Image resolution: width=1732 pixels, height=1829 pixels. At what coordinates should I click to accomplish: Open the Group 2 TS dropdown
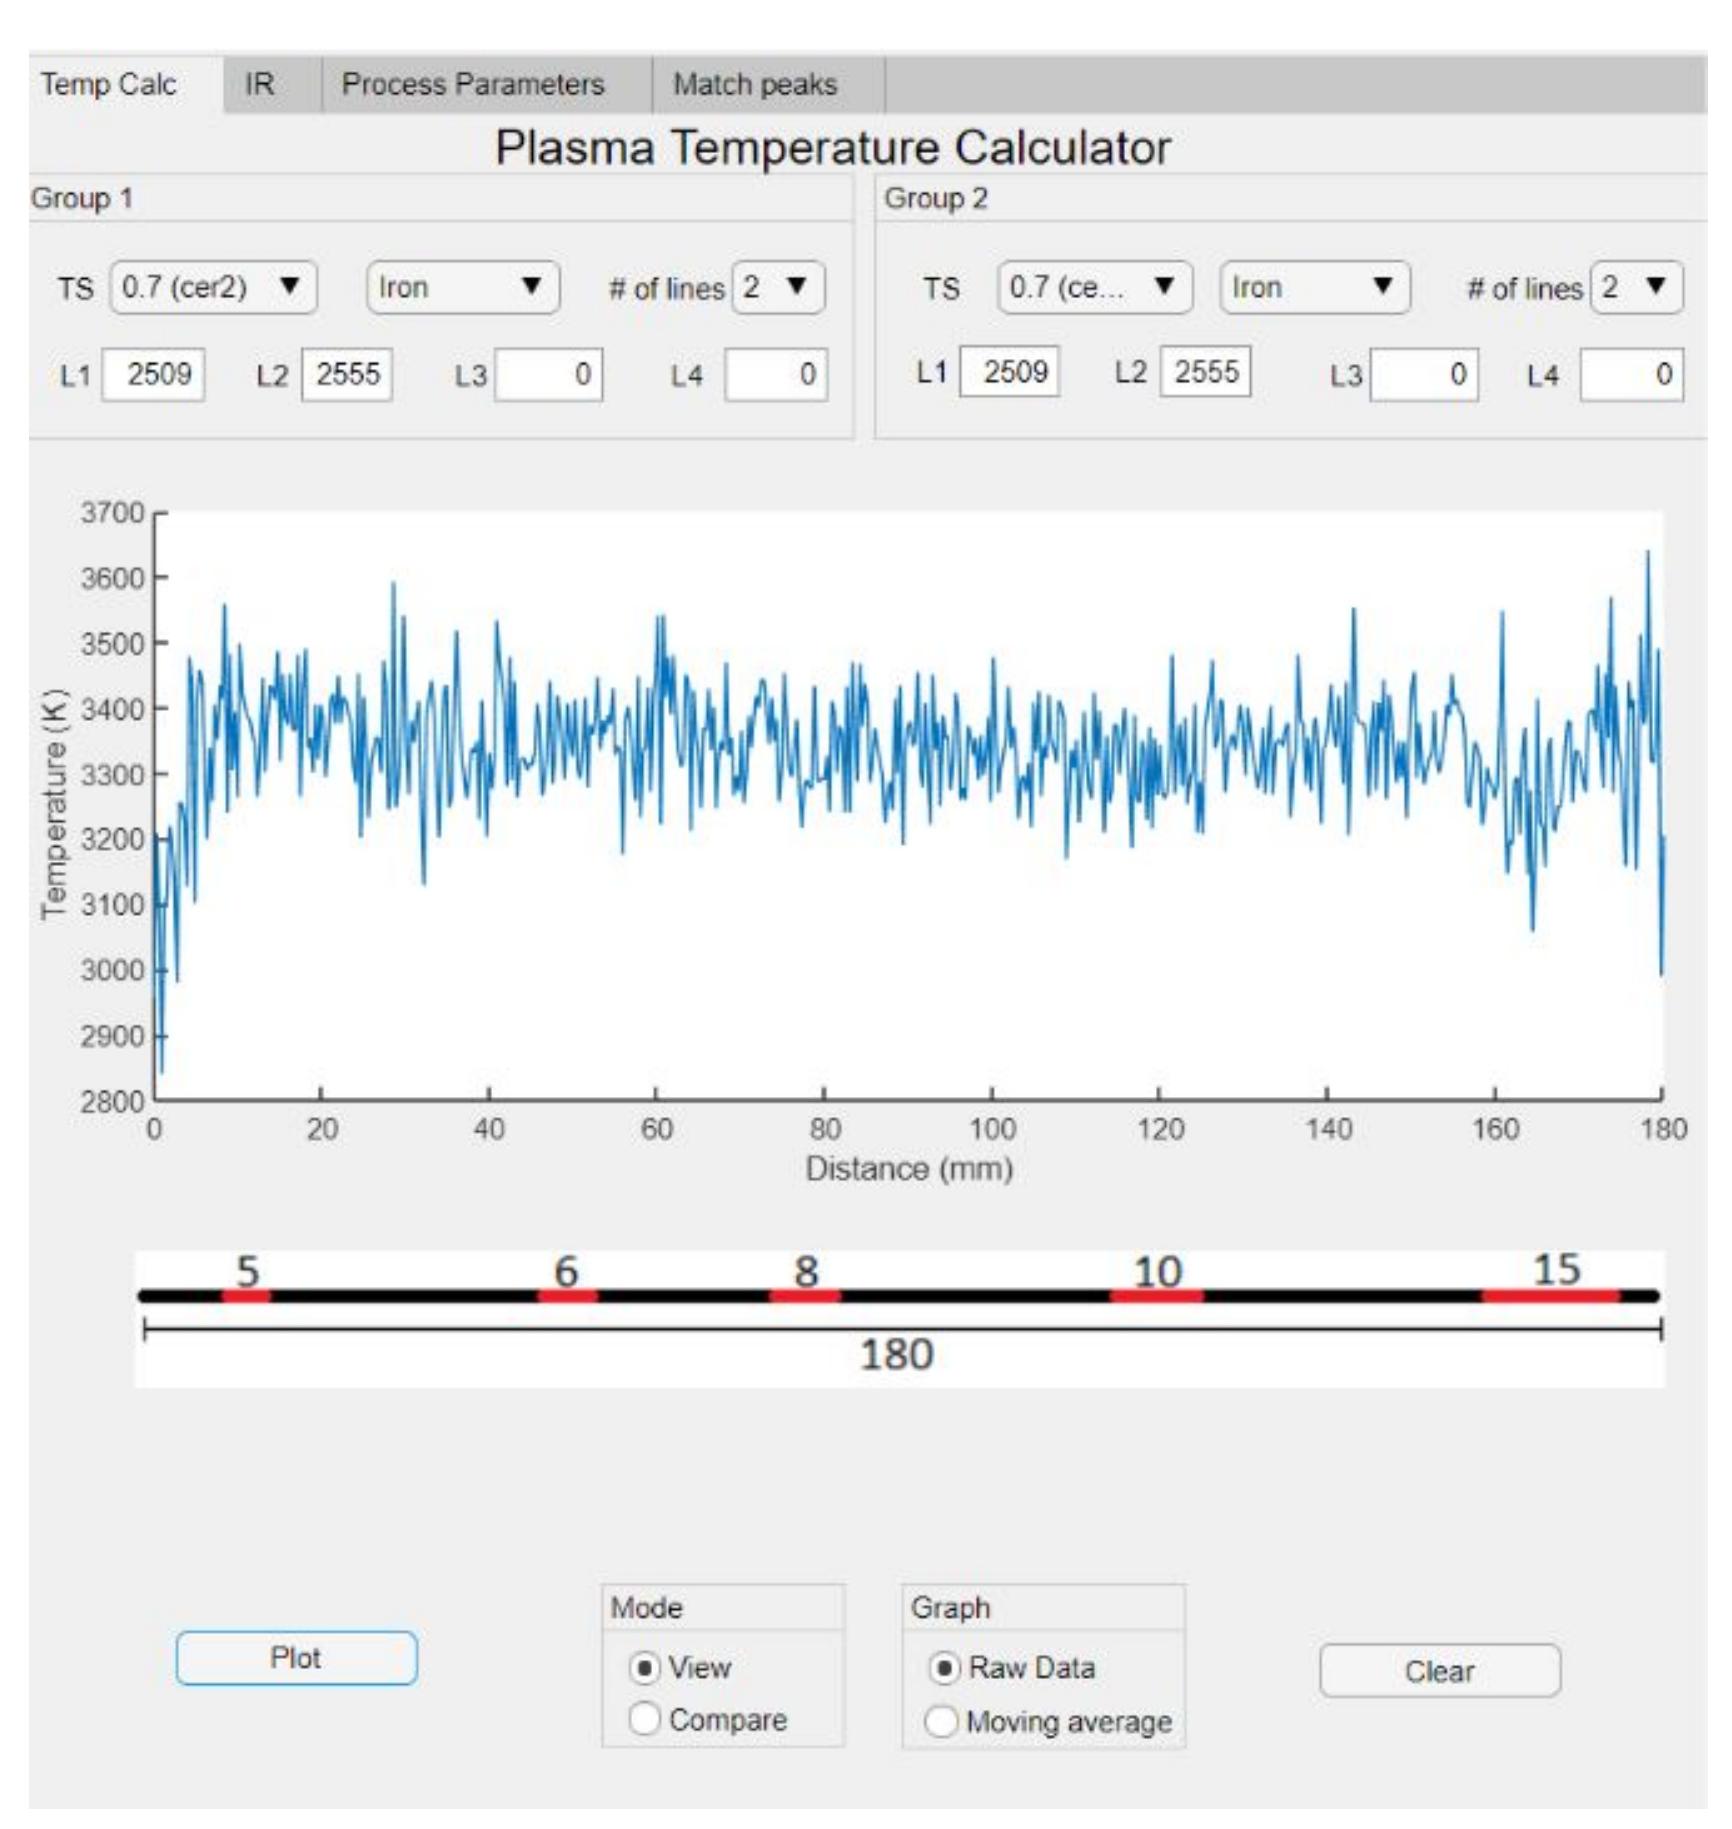(1095, 291)
